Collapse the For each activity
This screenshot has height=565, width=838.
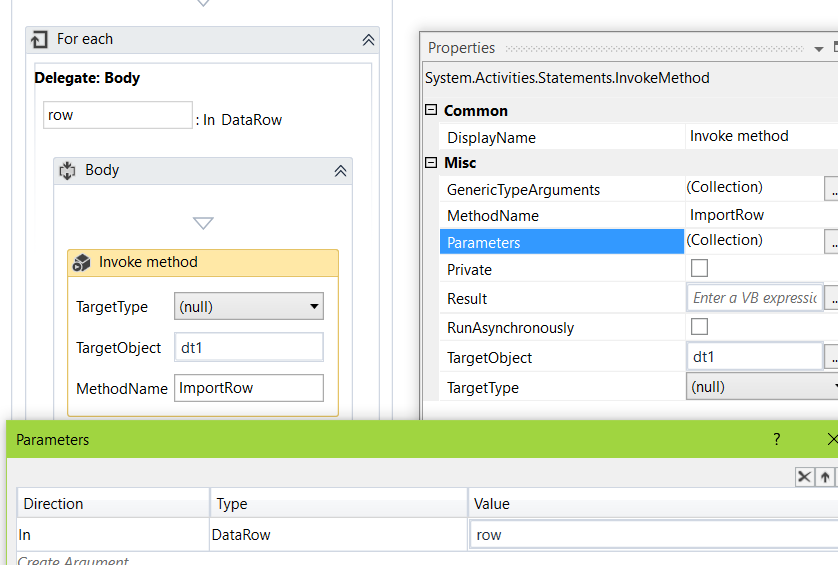click(x=368, y=40)
